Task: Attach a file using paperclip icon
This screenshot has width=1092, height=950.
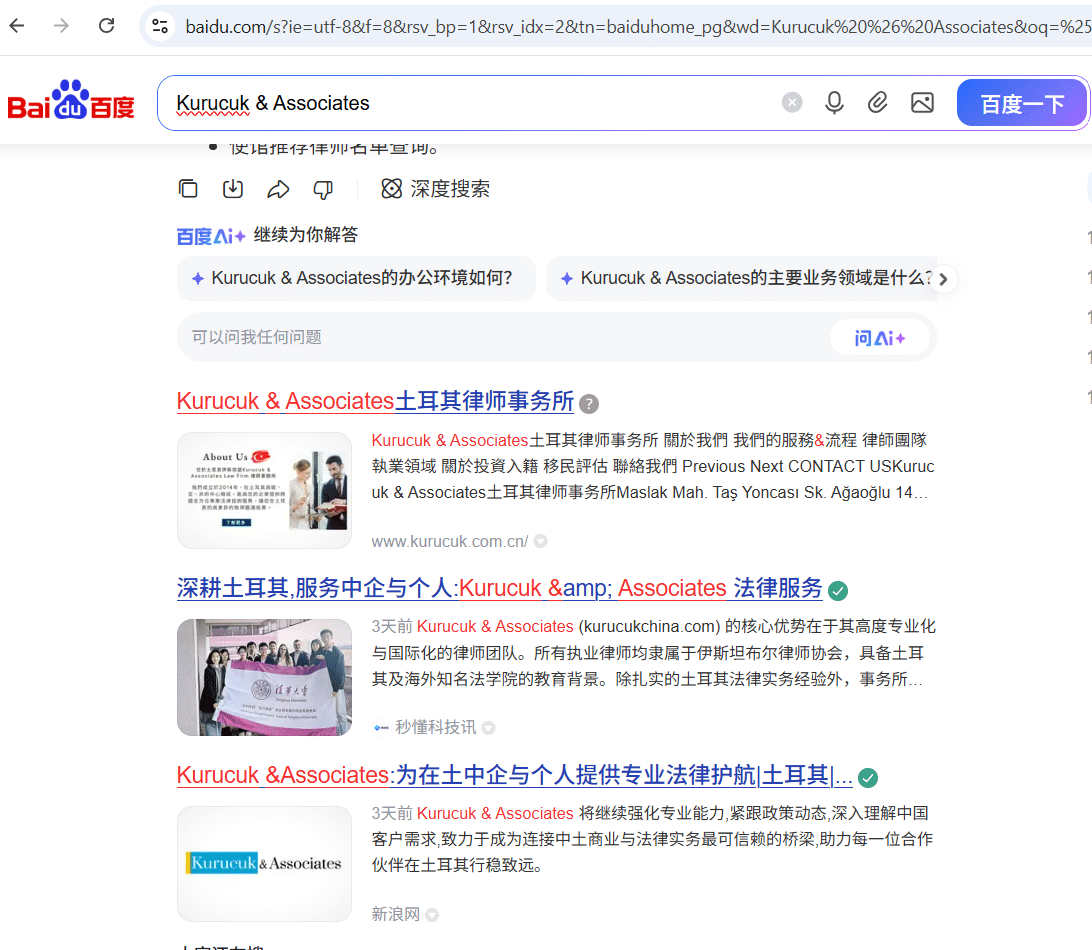Action: 877,102
